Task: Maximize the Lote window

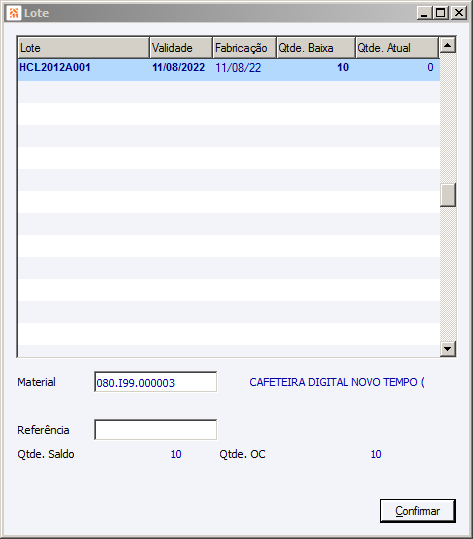Action: [441, 13]
